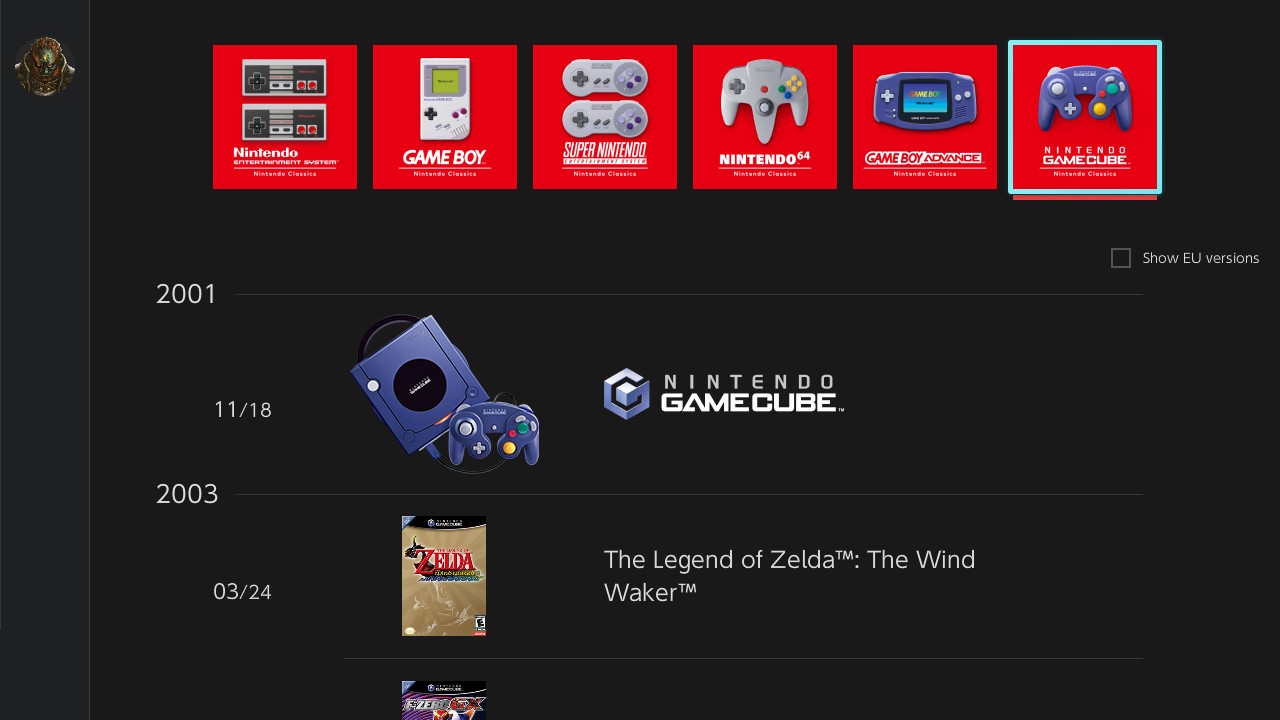The width and height of the screenshot is (1280, 720).
Task: Click the Wind Waker box art
Action: click(x=444, y=576)
